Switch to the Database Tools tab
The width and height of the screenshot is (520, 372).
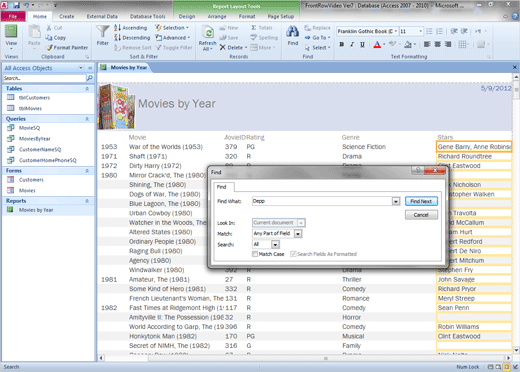point(147,16)
